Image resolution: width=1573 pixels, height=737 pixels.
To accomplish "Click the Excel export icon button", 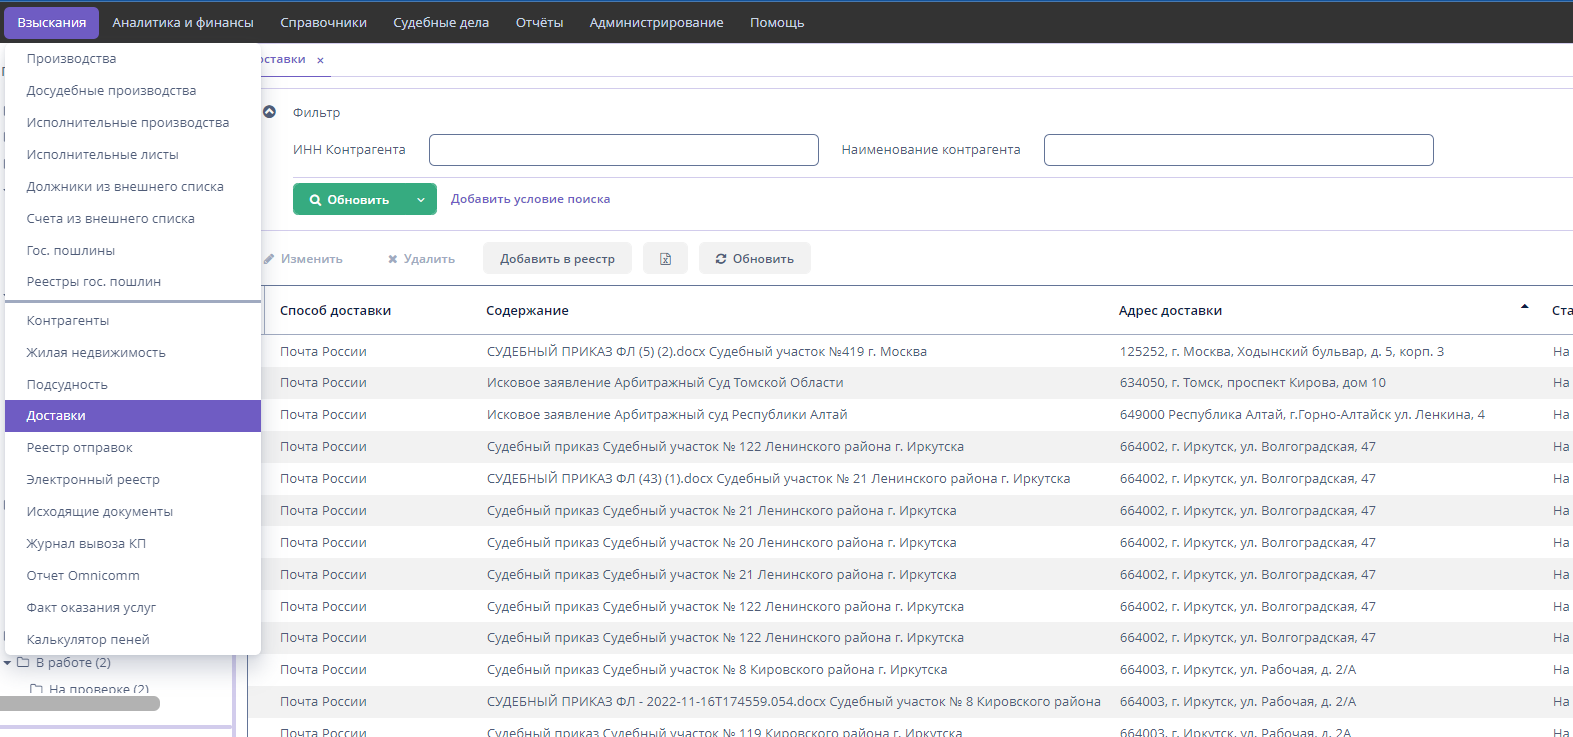I will coord(665,259).
